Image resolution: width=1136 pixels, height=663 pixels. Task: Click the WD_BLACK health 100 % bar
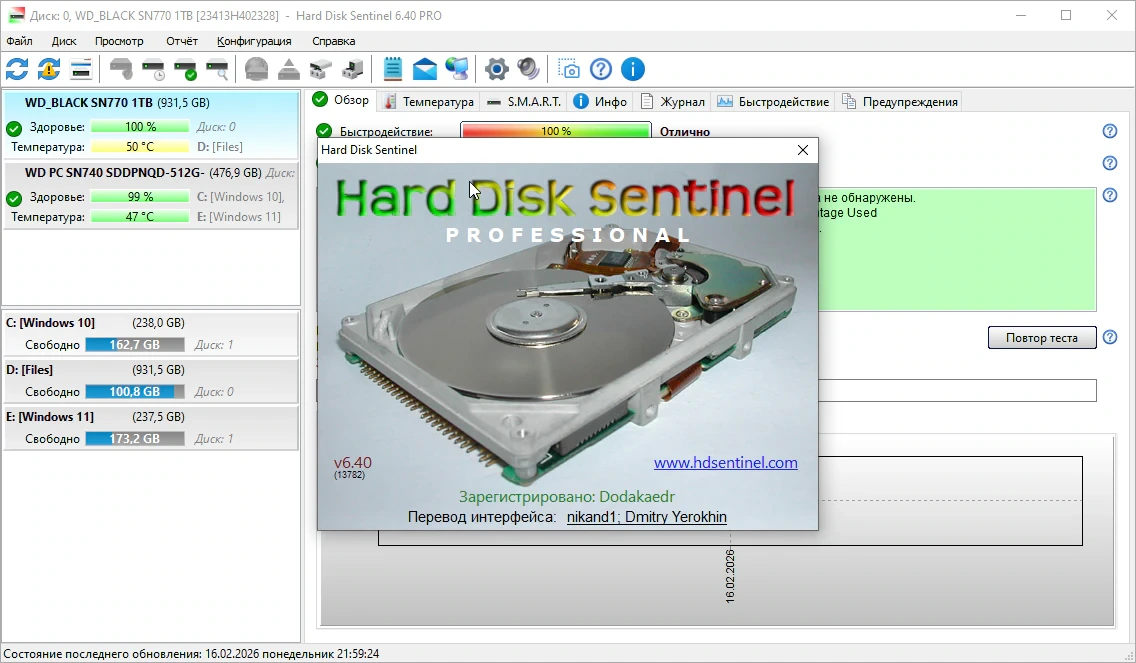140,127
